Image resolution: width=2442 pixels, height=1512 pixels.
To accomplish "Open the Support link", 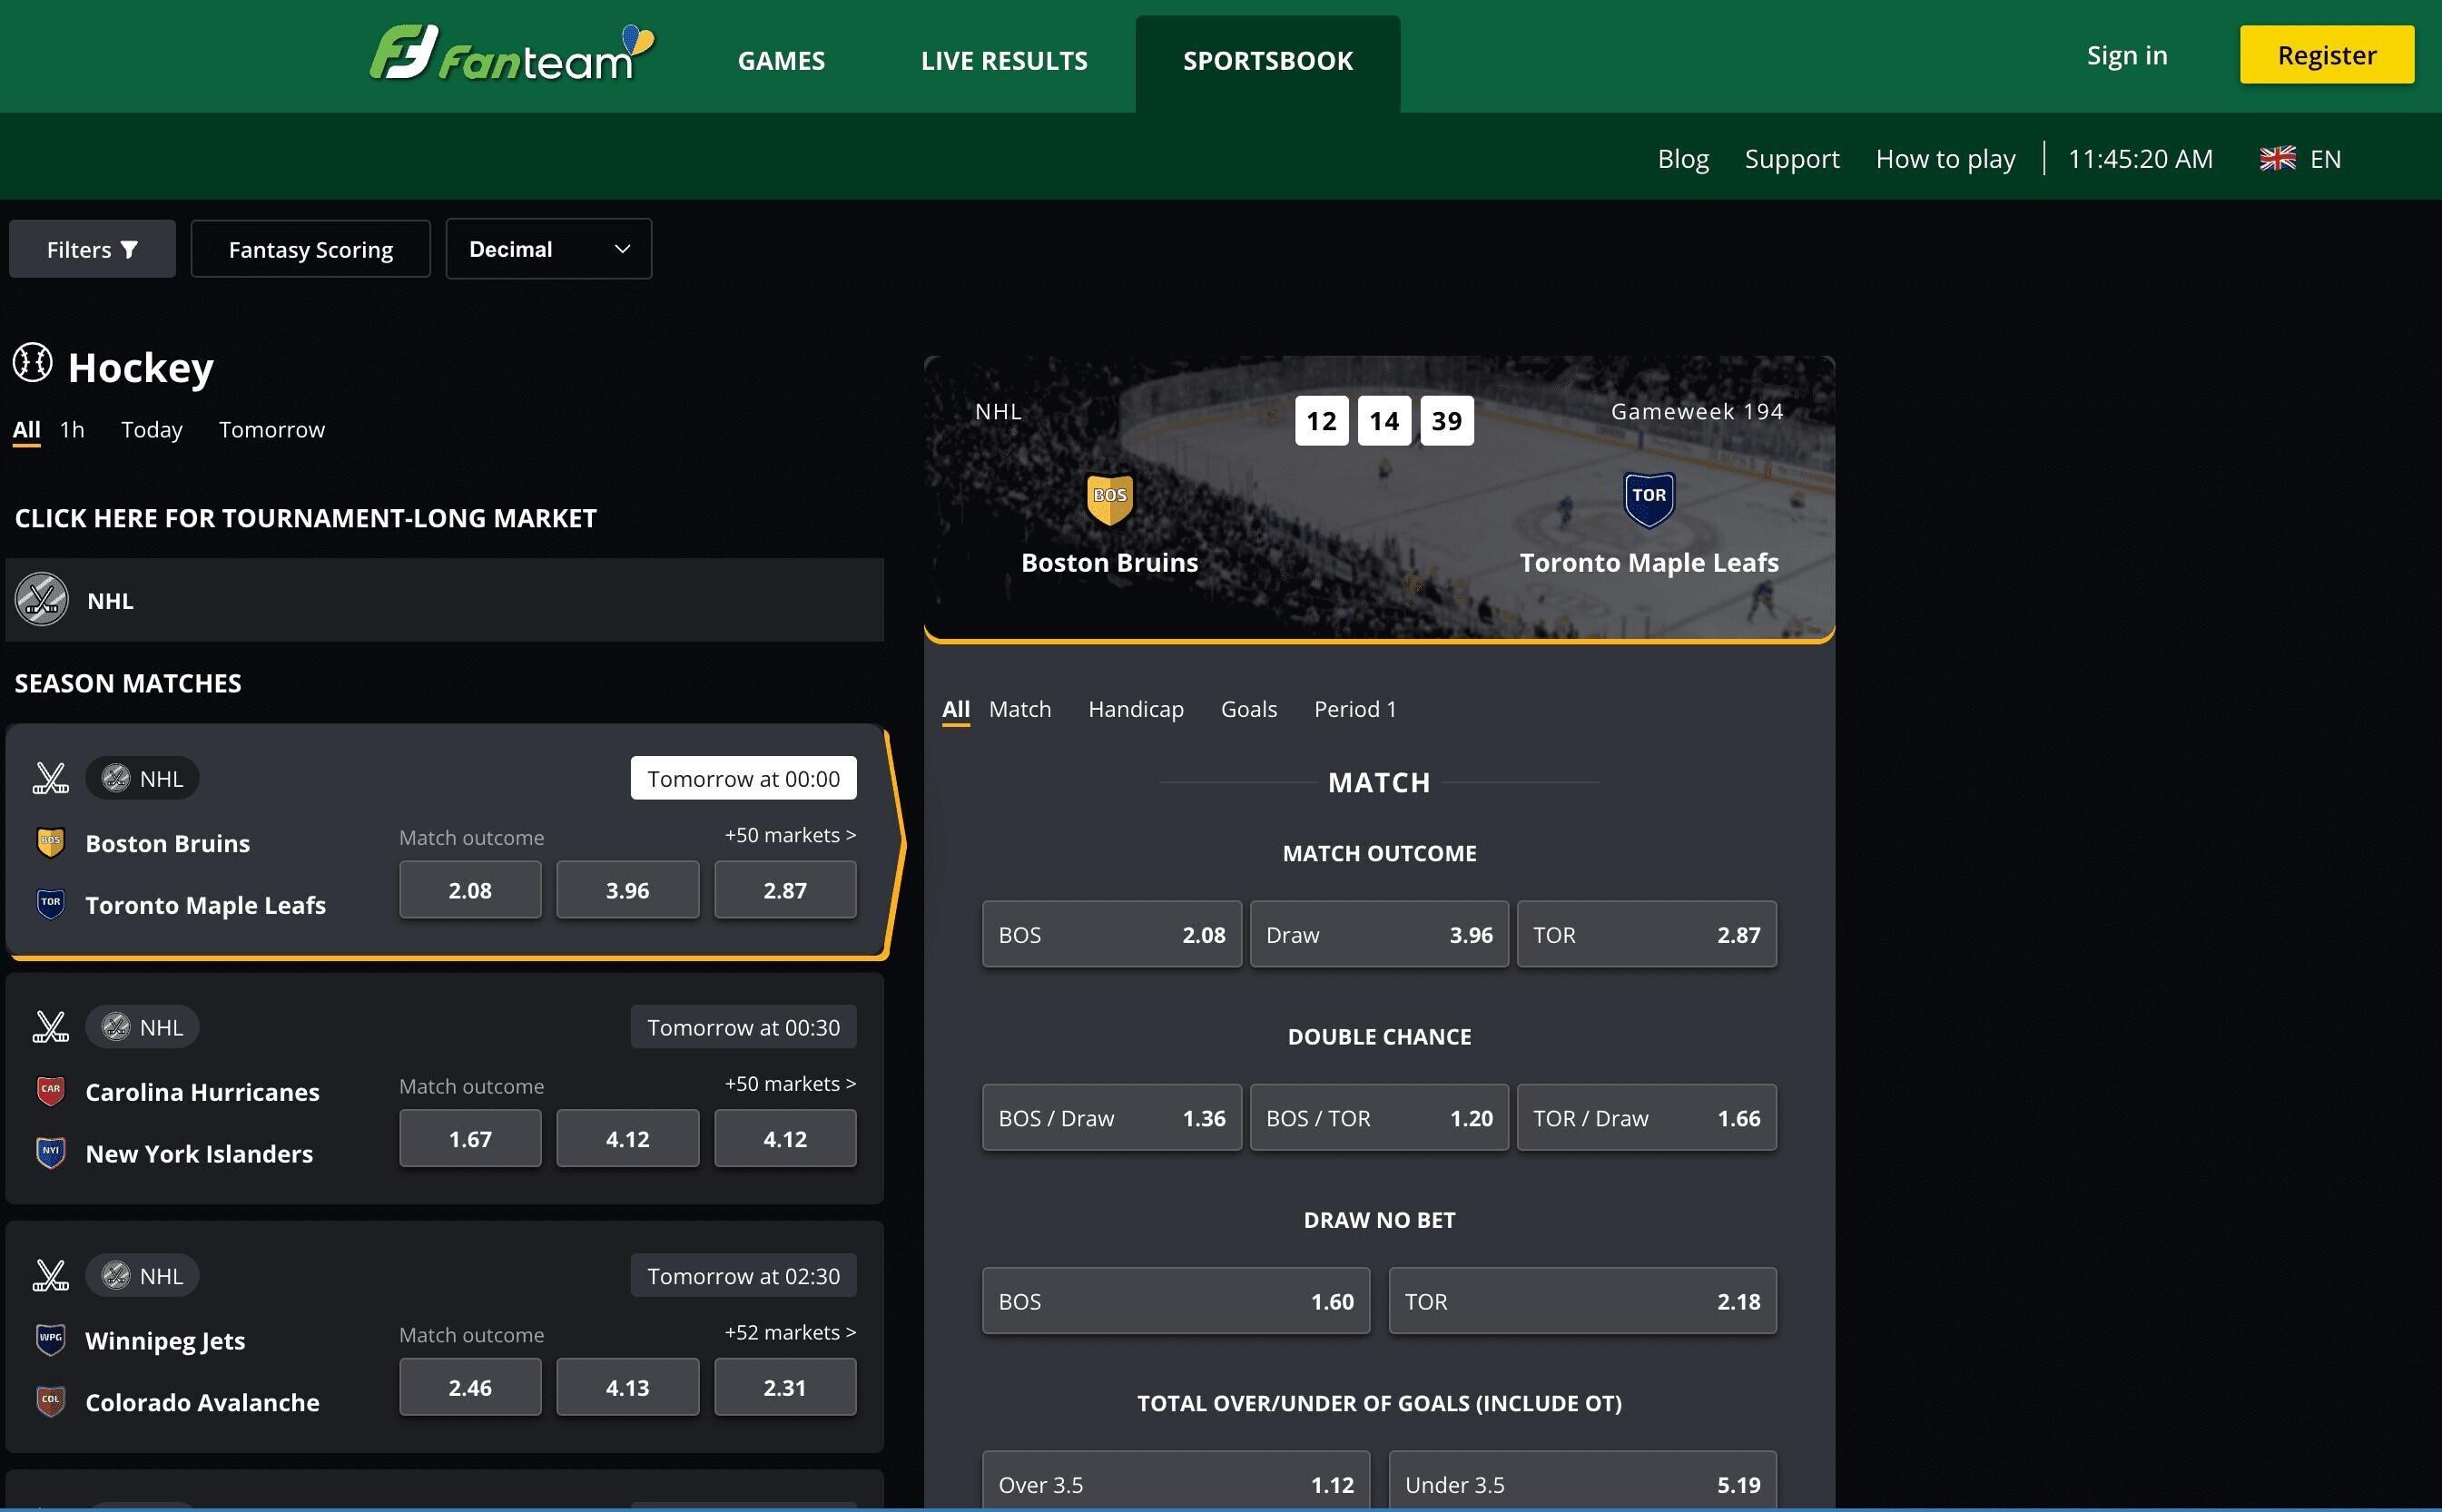I will pyautogui.click(x=1792, y=159).
